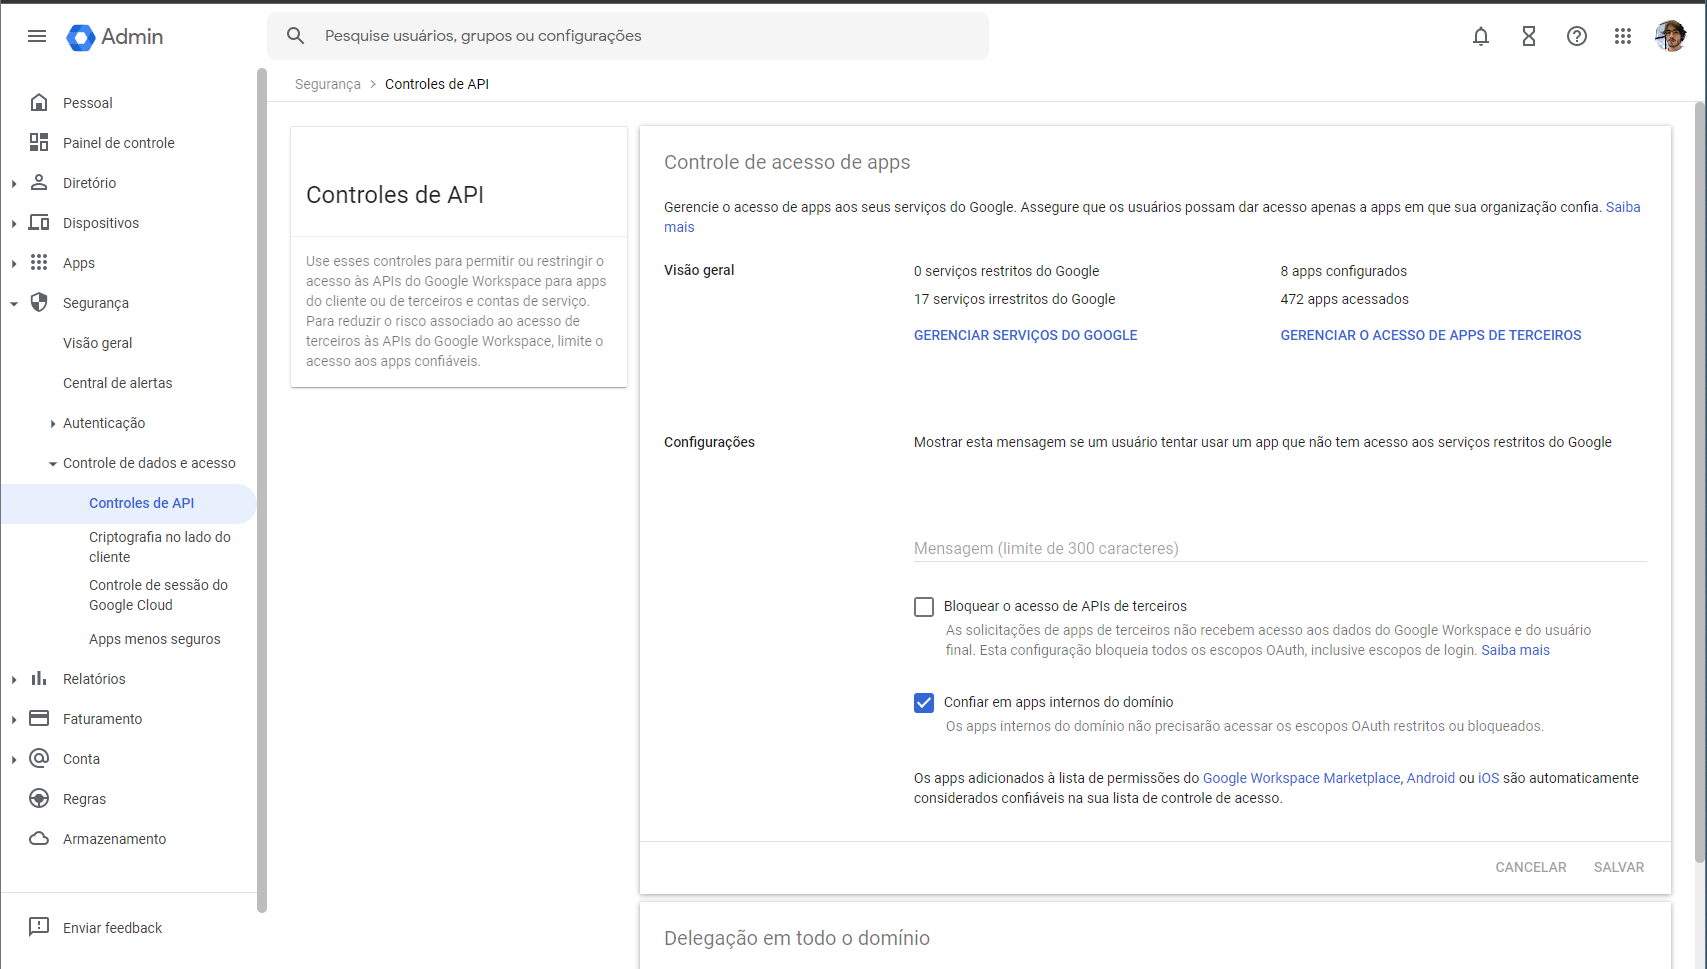This screenshot has height=969, width=1707.
Task: Click GERENCIAR O ACESSO DE APPS DE TERCEIROS
Action: tap(1431, 335)
